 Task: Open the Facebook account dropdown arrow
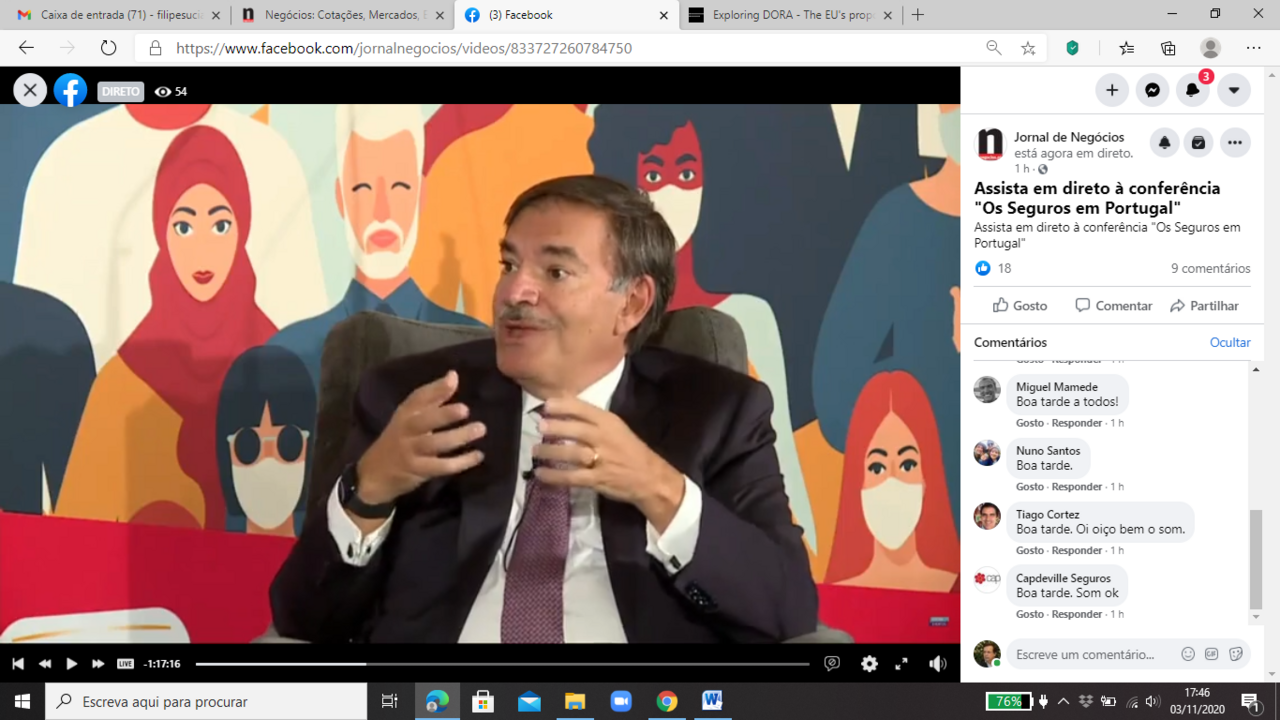click(x=1234, y=90)
